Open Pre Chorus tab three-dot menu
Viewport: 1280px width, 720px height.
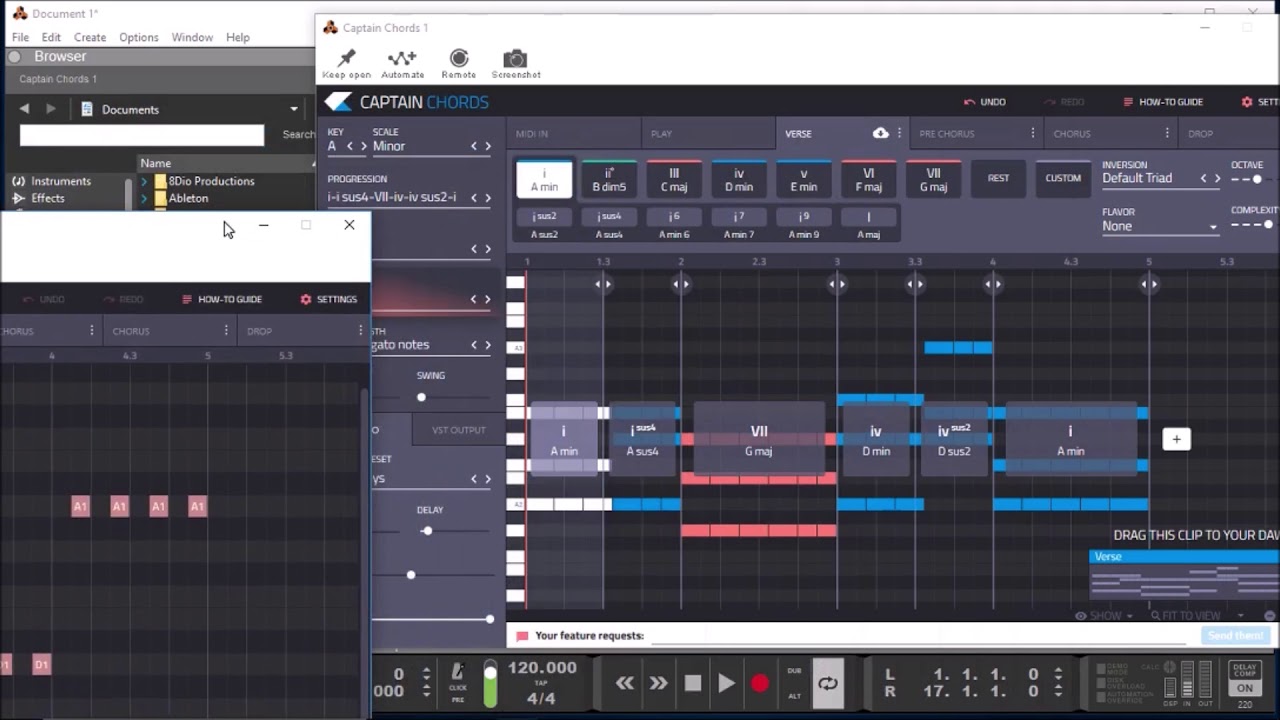tap(1033, 133)
